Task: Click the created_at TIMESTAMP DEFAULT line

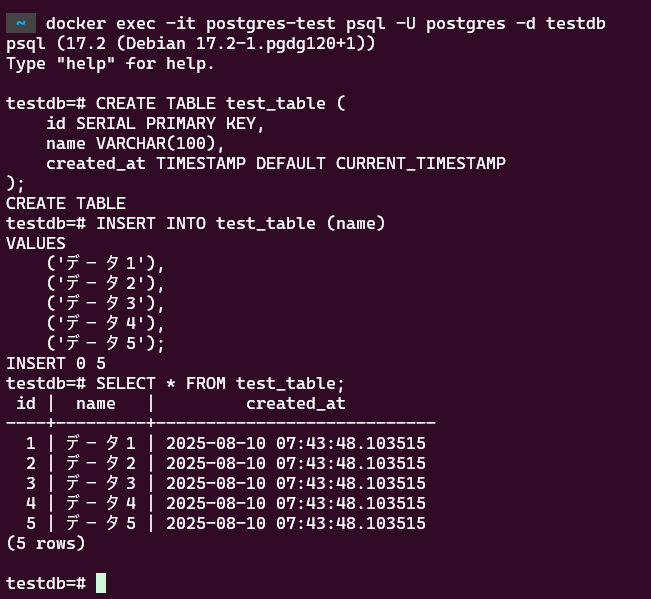Action: [x=276, y=163]
